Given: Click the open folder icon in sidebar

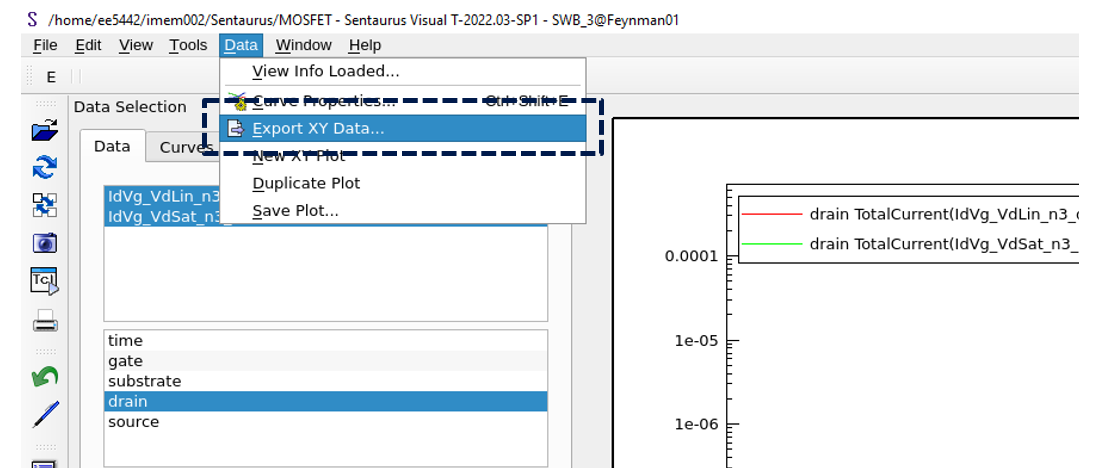Looking at the screenshot, I should pos(45,130).
